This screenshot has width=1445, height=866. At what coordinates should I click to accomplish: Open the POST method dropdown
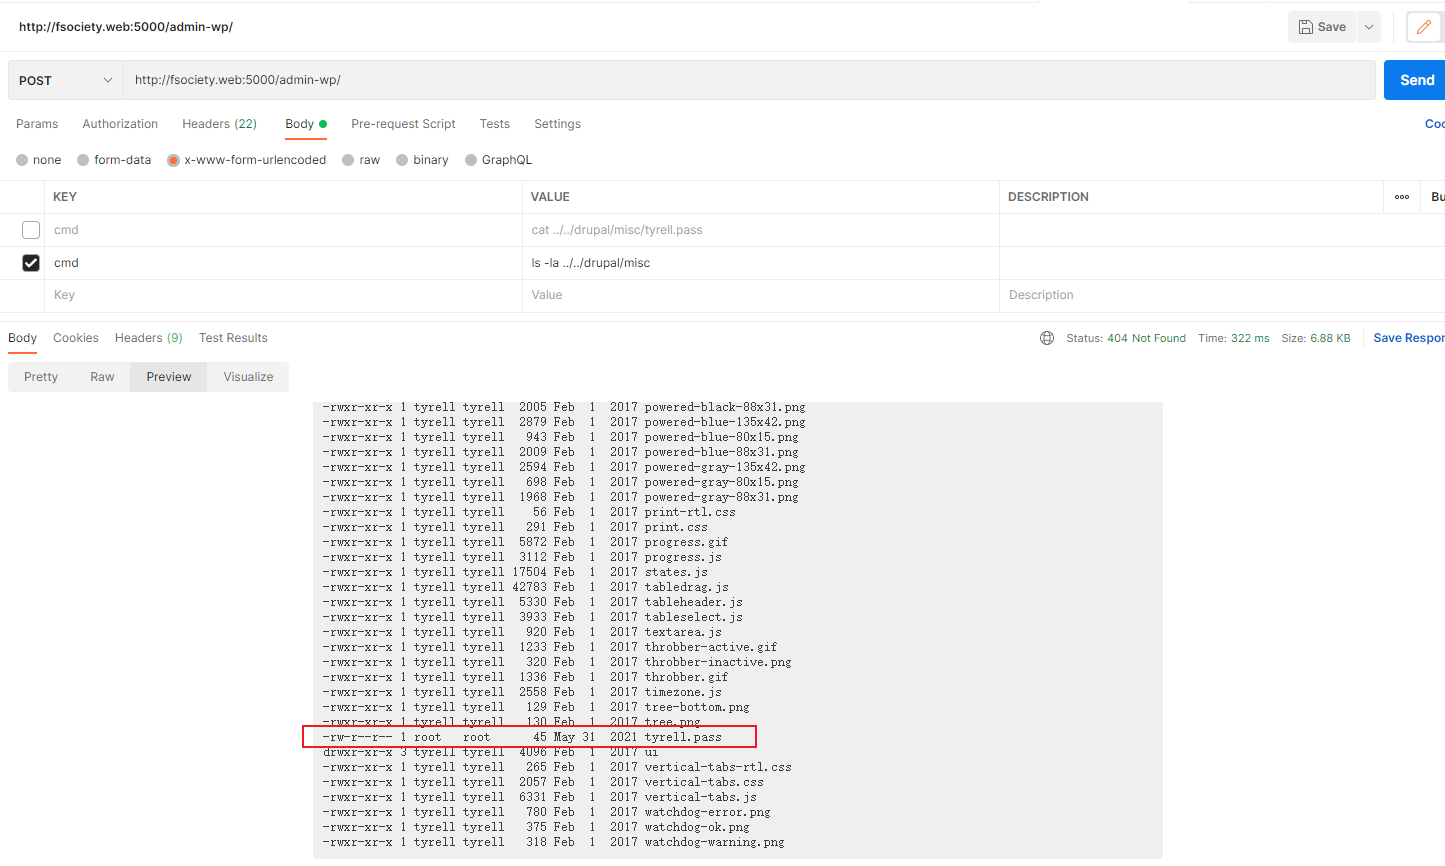(66, 80)
